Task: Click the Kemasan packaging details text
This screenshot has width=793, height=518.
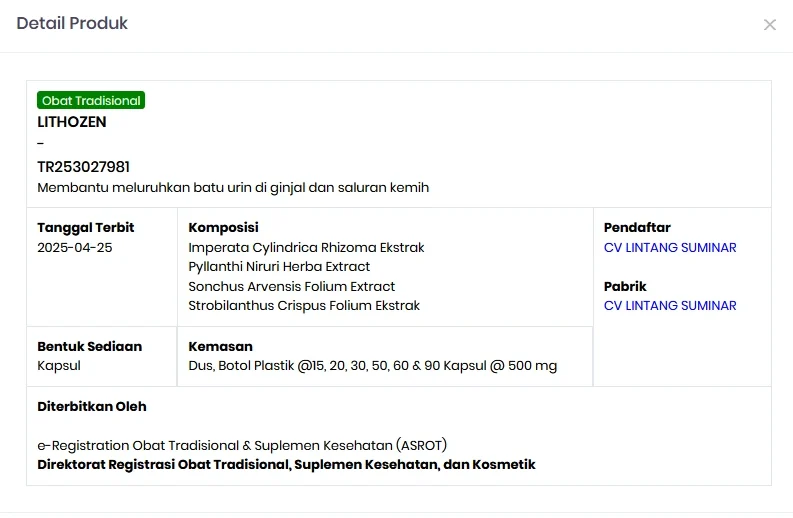Action: point(372,366)
